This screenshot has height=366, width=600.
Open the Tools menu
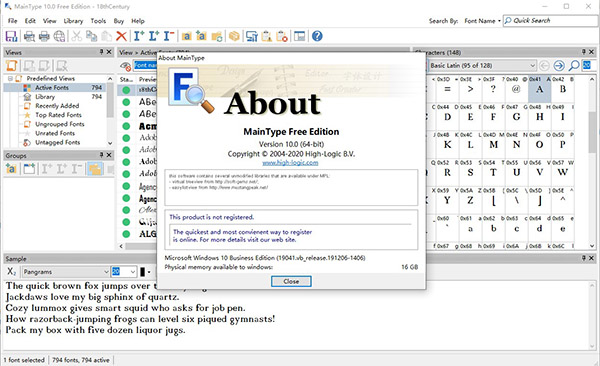tap(98, 21)
